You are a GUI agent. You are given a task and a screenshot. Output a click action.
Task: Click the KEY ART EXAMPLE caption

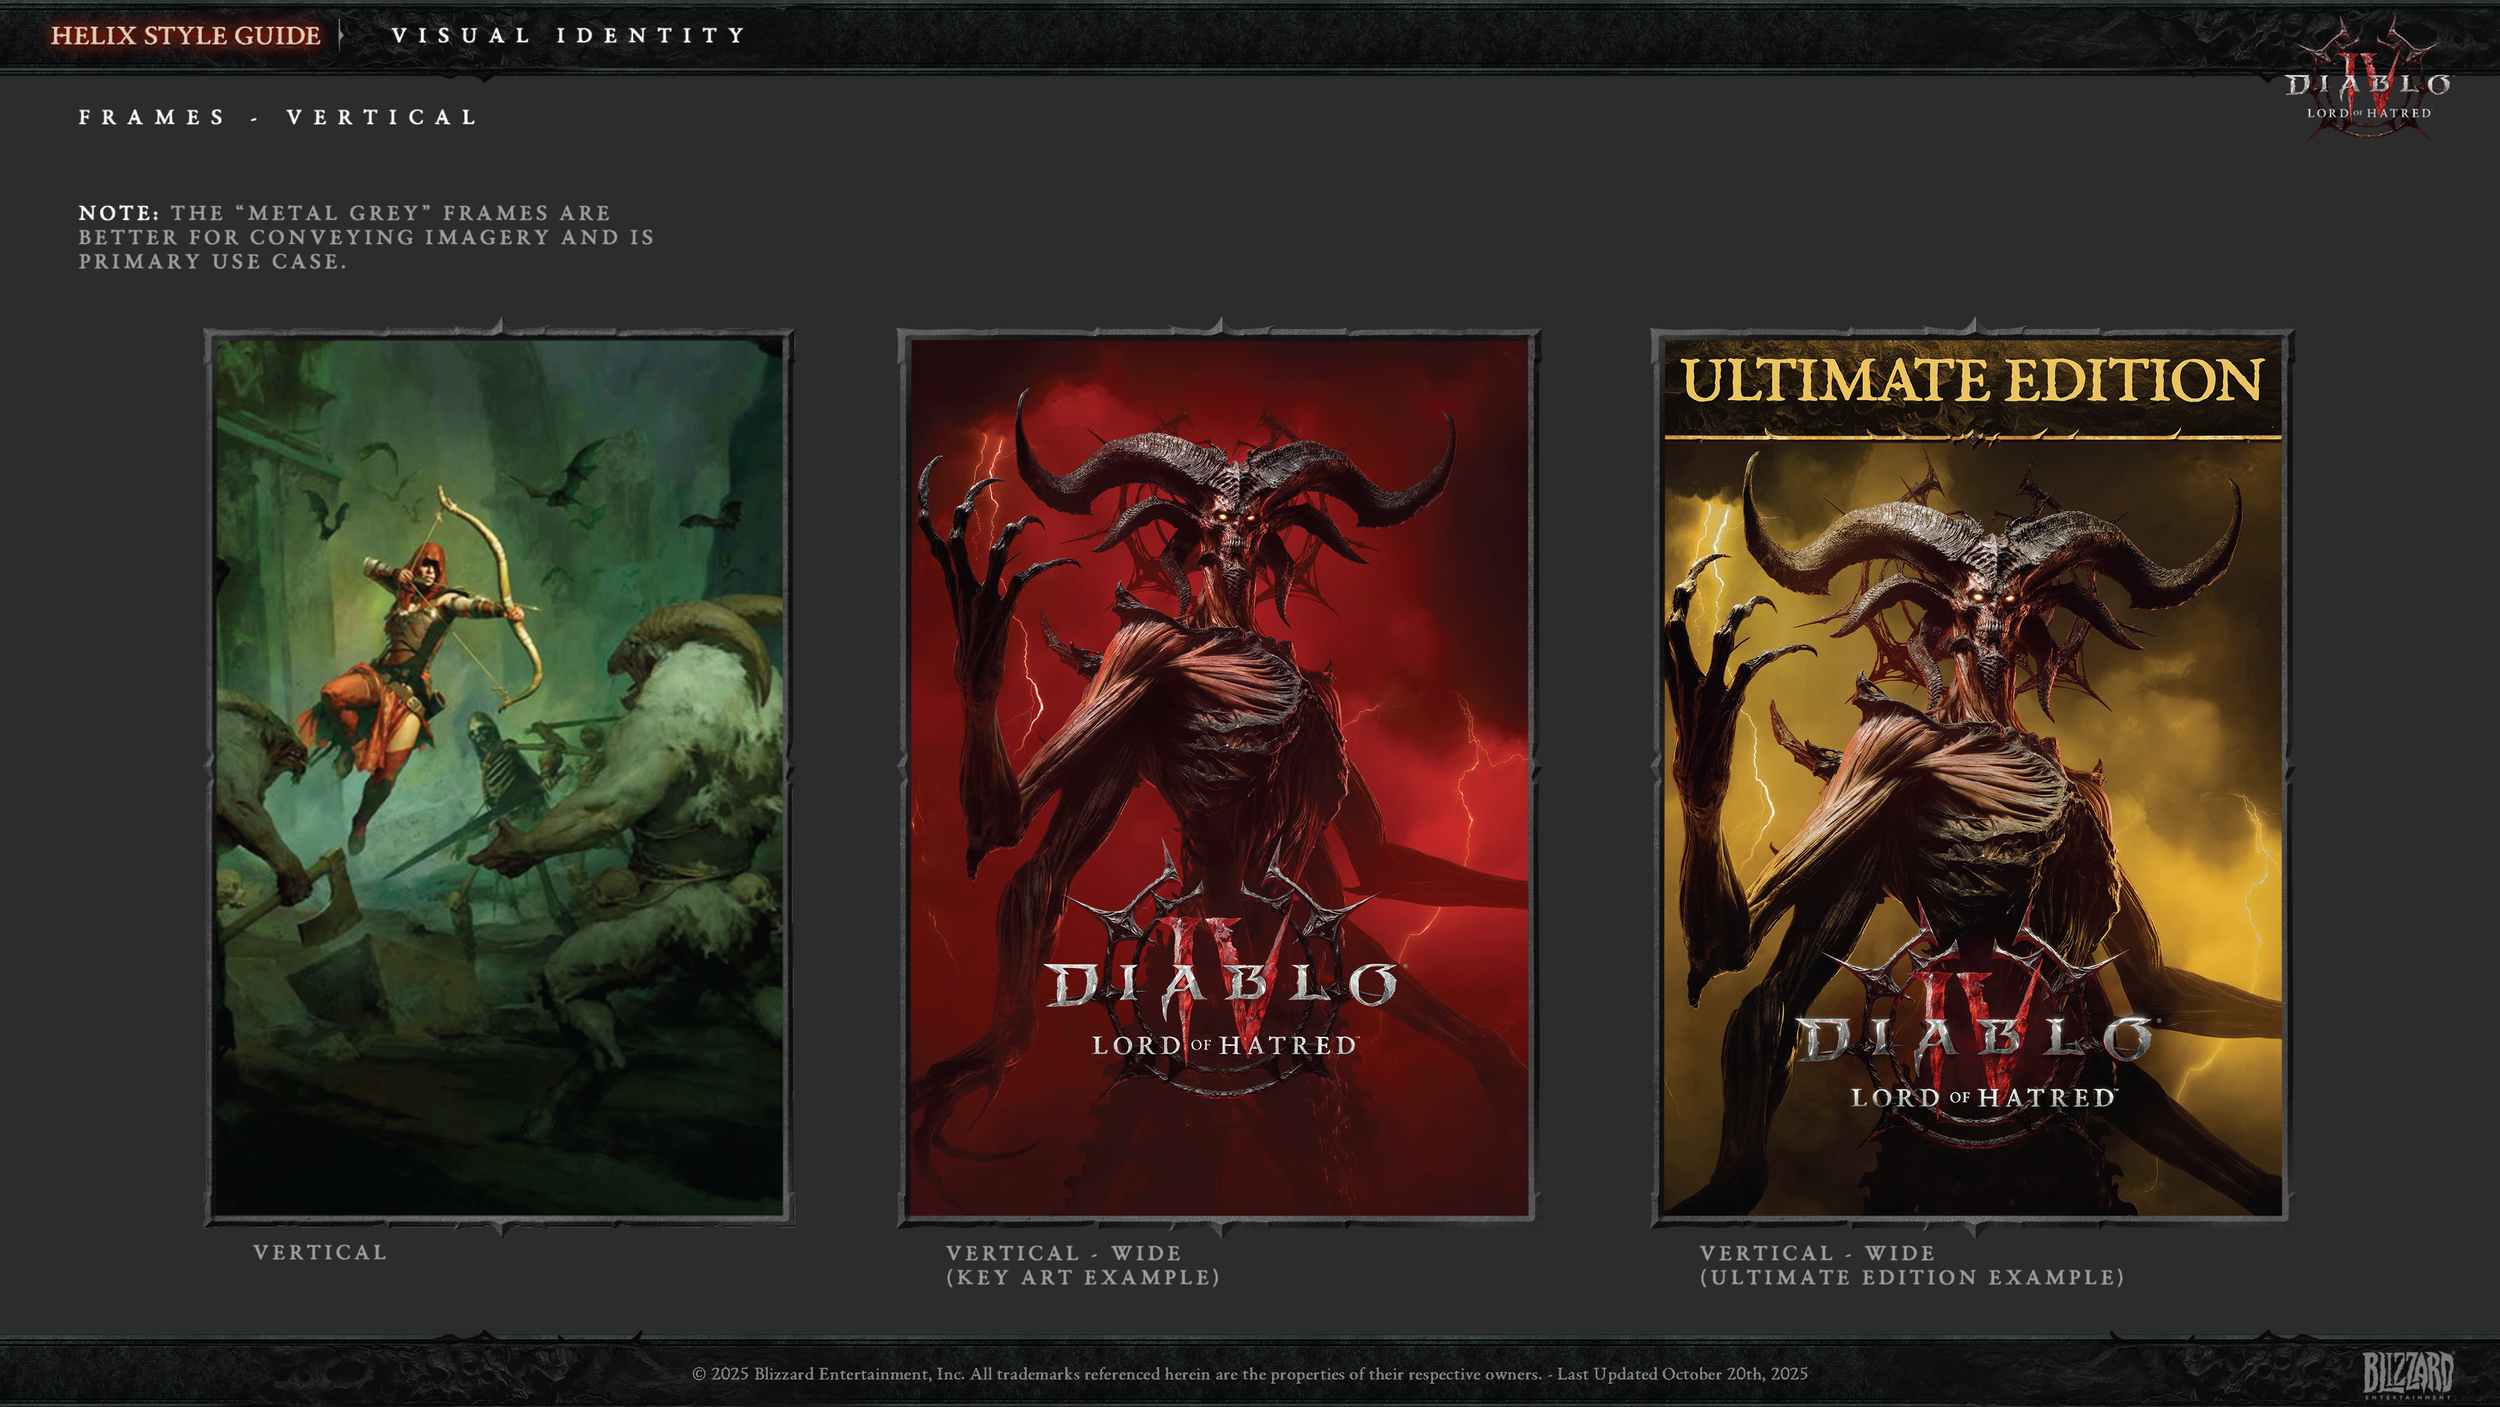pos(1083,1277)
